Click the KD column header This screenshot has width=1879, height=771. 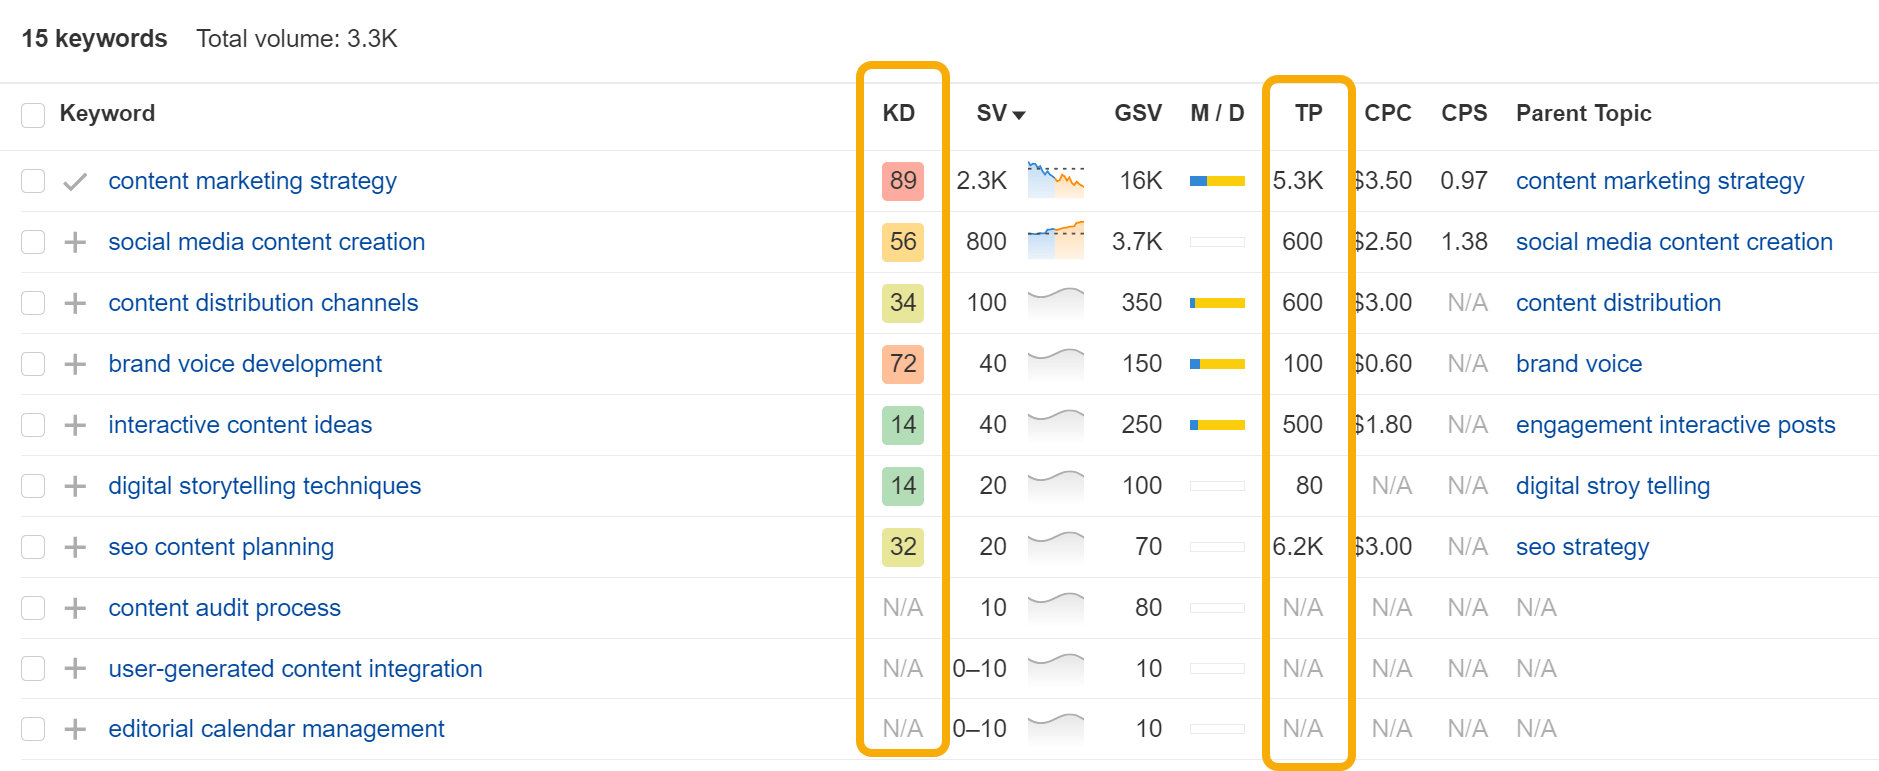pos(899,113)
